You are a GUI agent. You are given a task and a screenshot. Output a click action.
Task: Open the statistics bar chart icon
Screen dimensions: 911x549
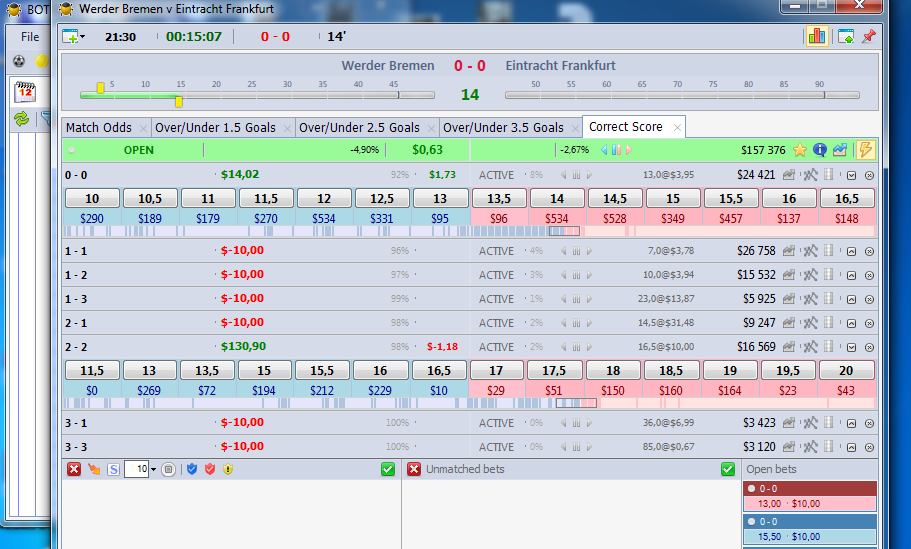(x=816, y=37)
